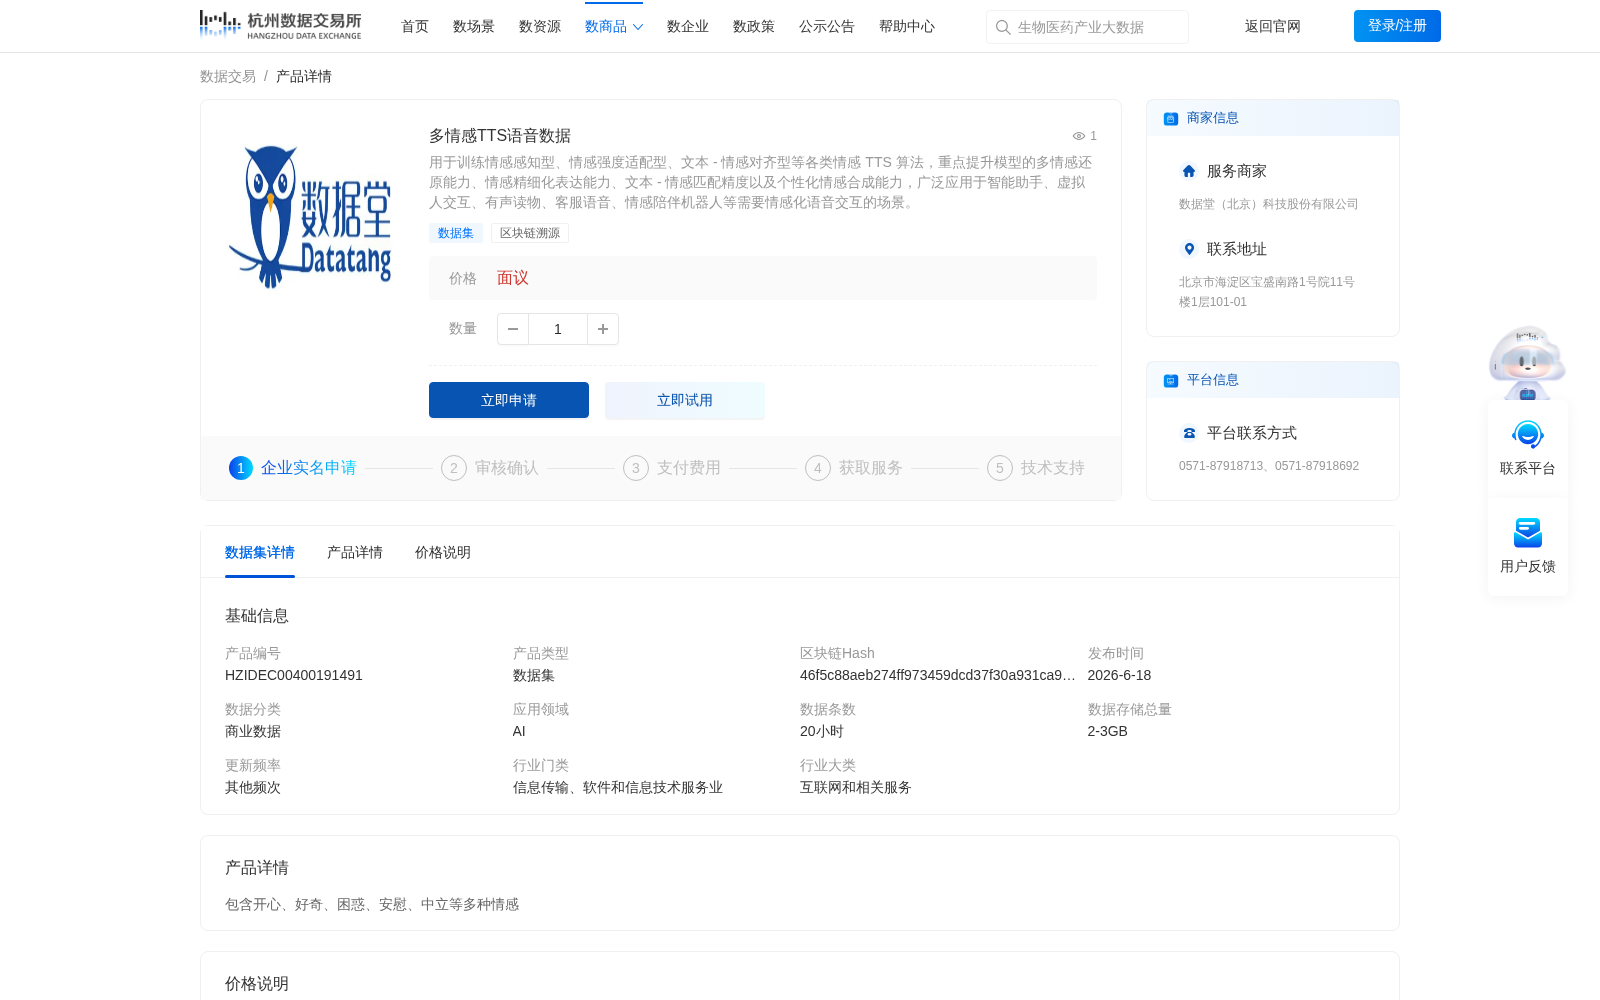Click 商业数据 category value

[x=253, y=731]
